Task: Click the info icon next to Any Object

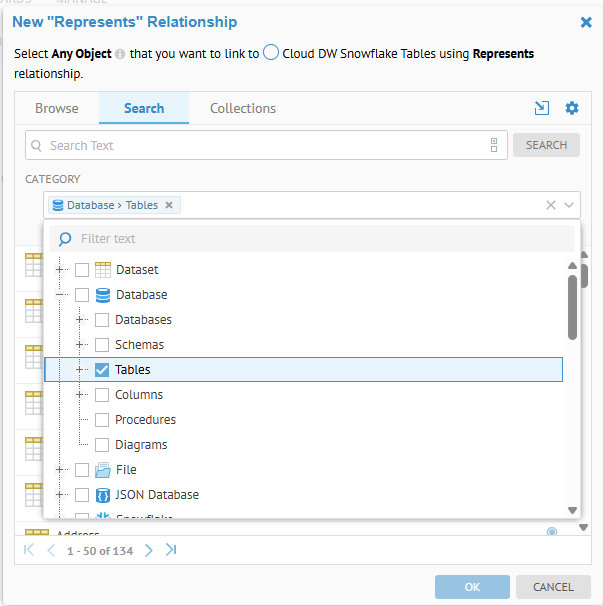Action: point(120,54)
